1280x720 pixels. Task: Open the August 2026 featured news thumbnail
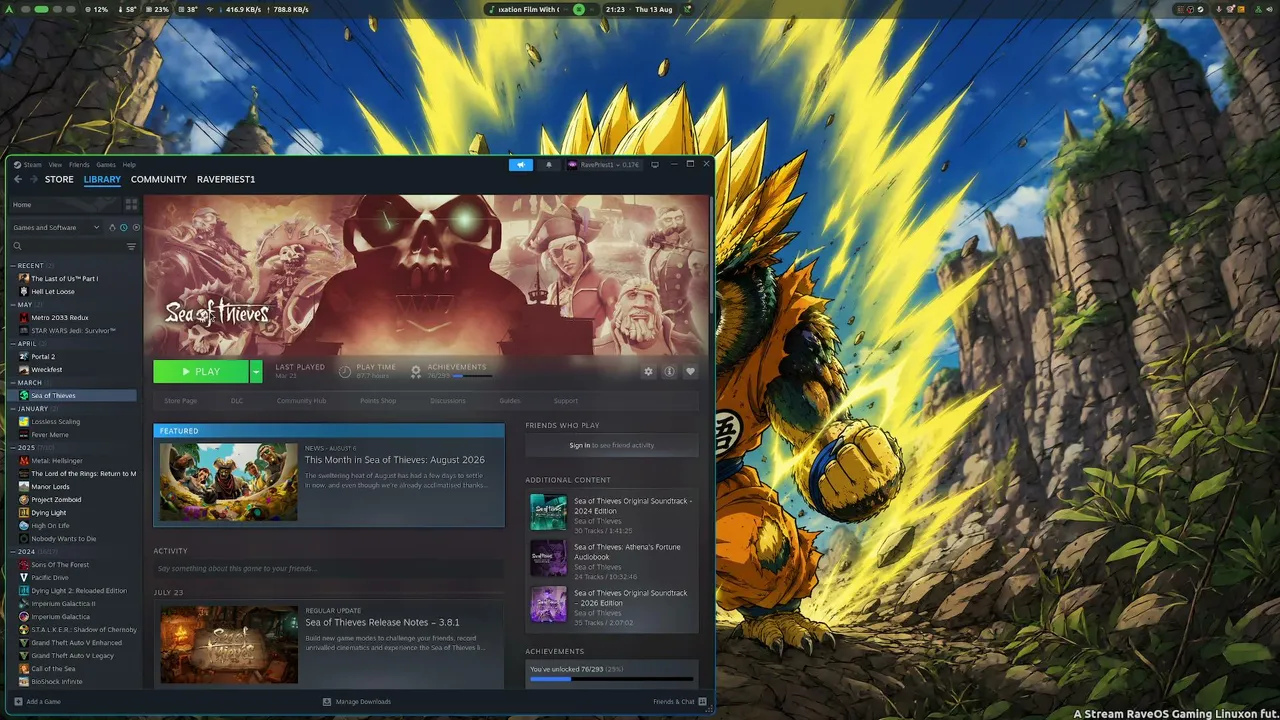tap(229, 482)
